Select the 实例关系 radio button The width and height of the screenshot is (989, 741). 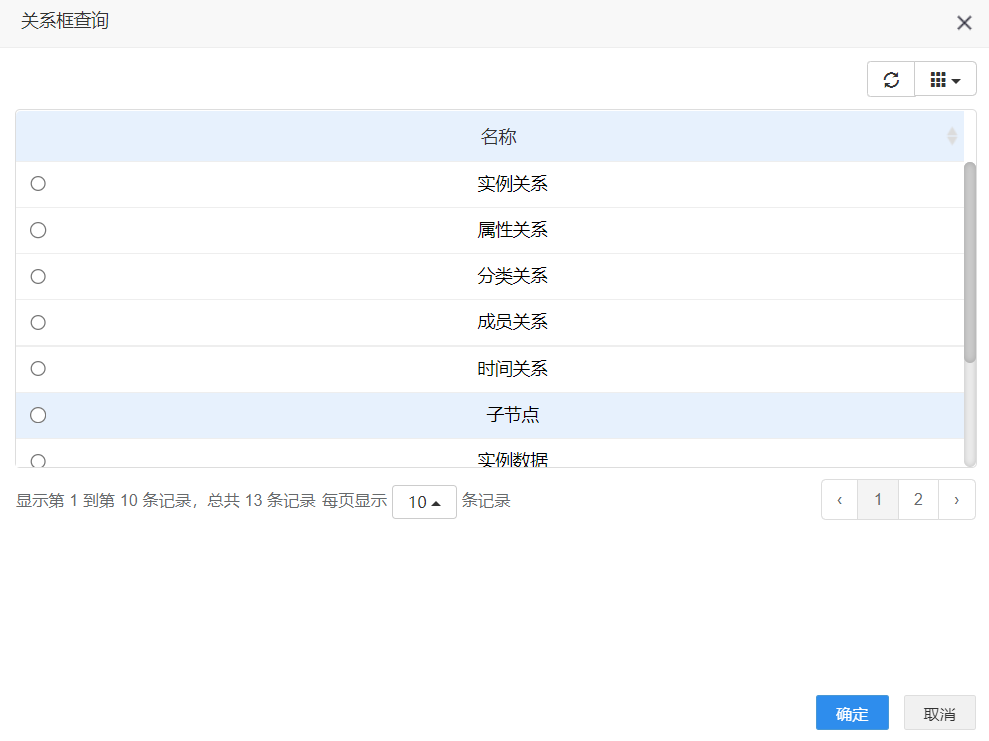pos(38,184)
